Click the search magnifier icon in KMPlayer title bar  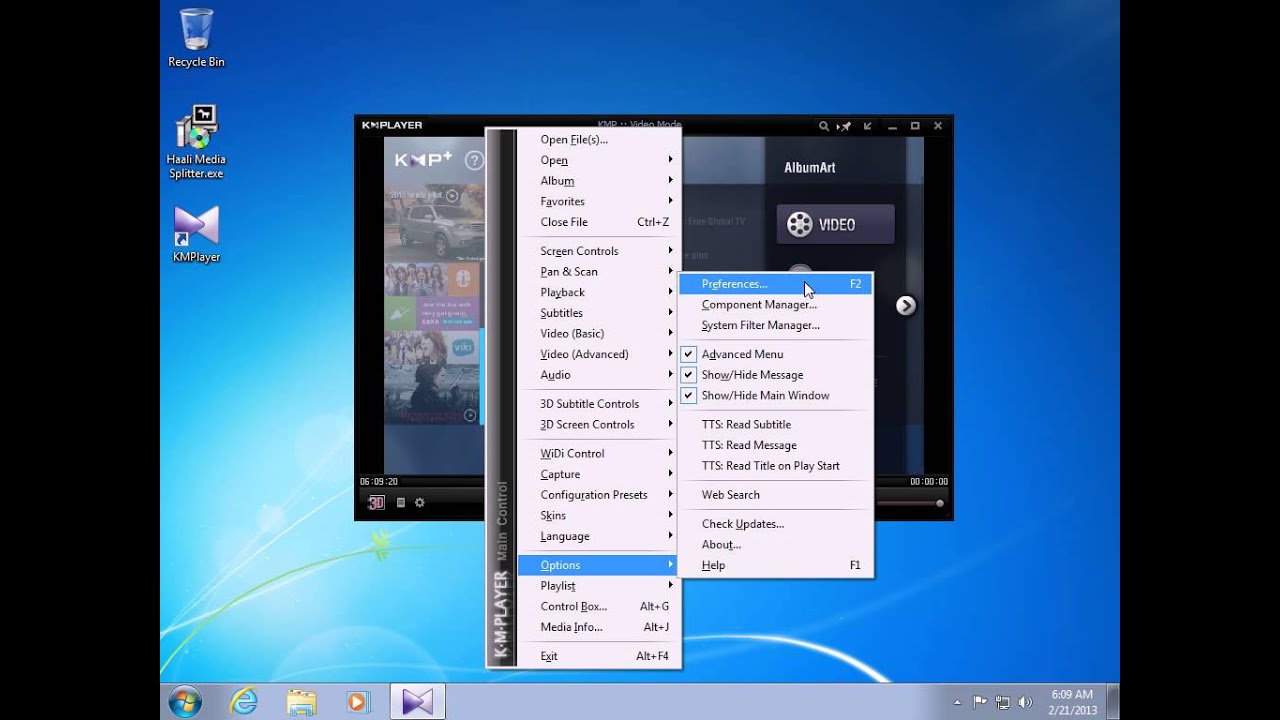coord(824,126)
